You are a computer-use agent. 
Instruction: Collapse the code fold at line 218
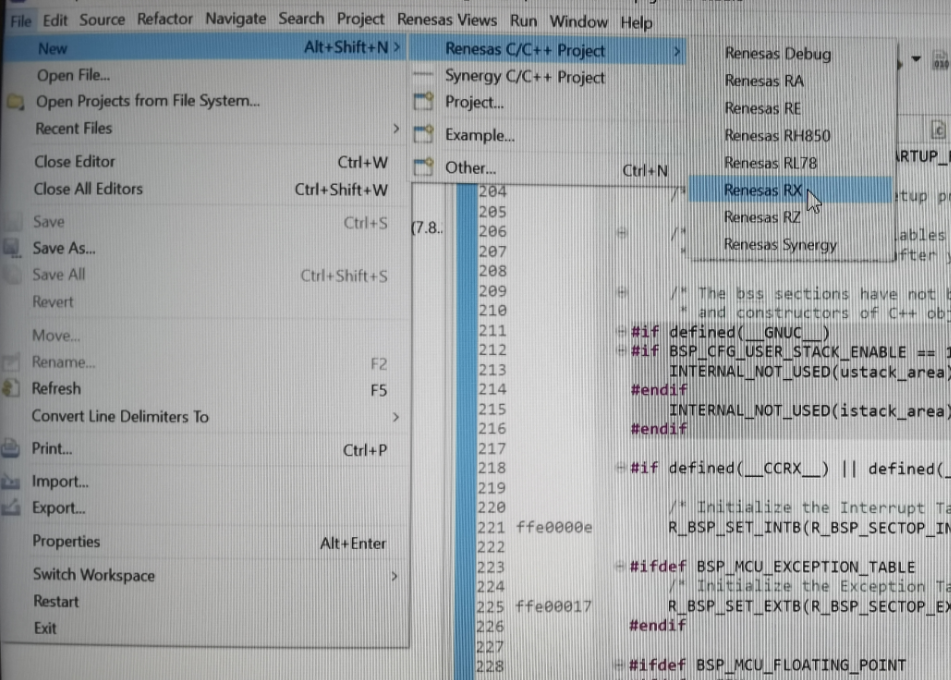point(622,468)
